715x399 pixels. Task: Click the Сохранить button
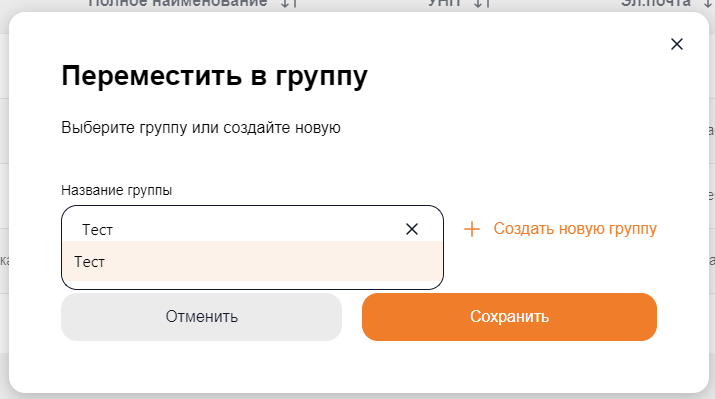point(509,316)
